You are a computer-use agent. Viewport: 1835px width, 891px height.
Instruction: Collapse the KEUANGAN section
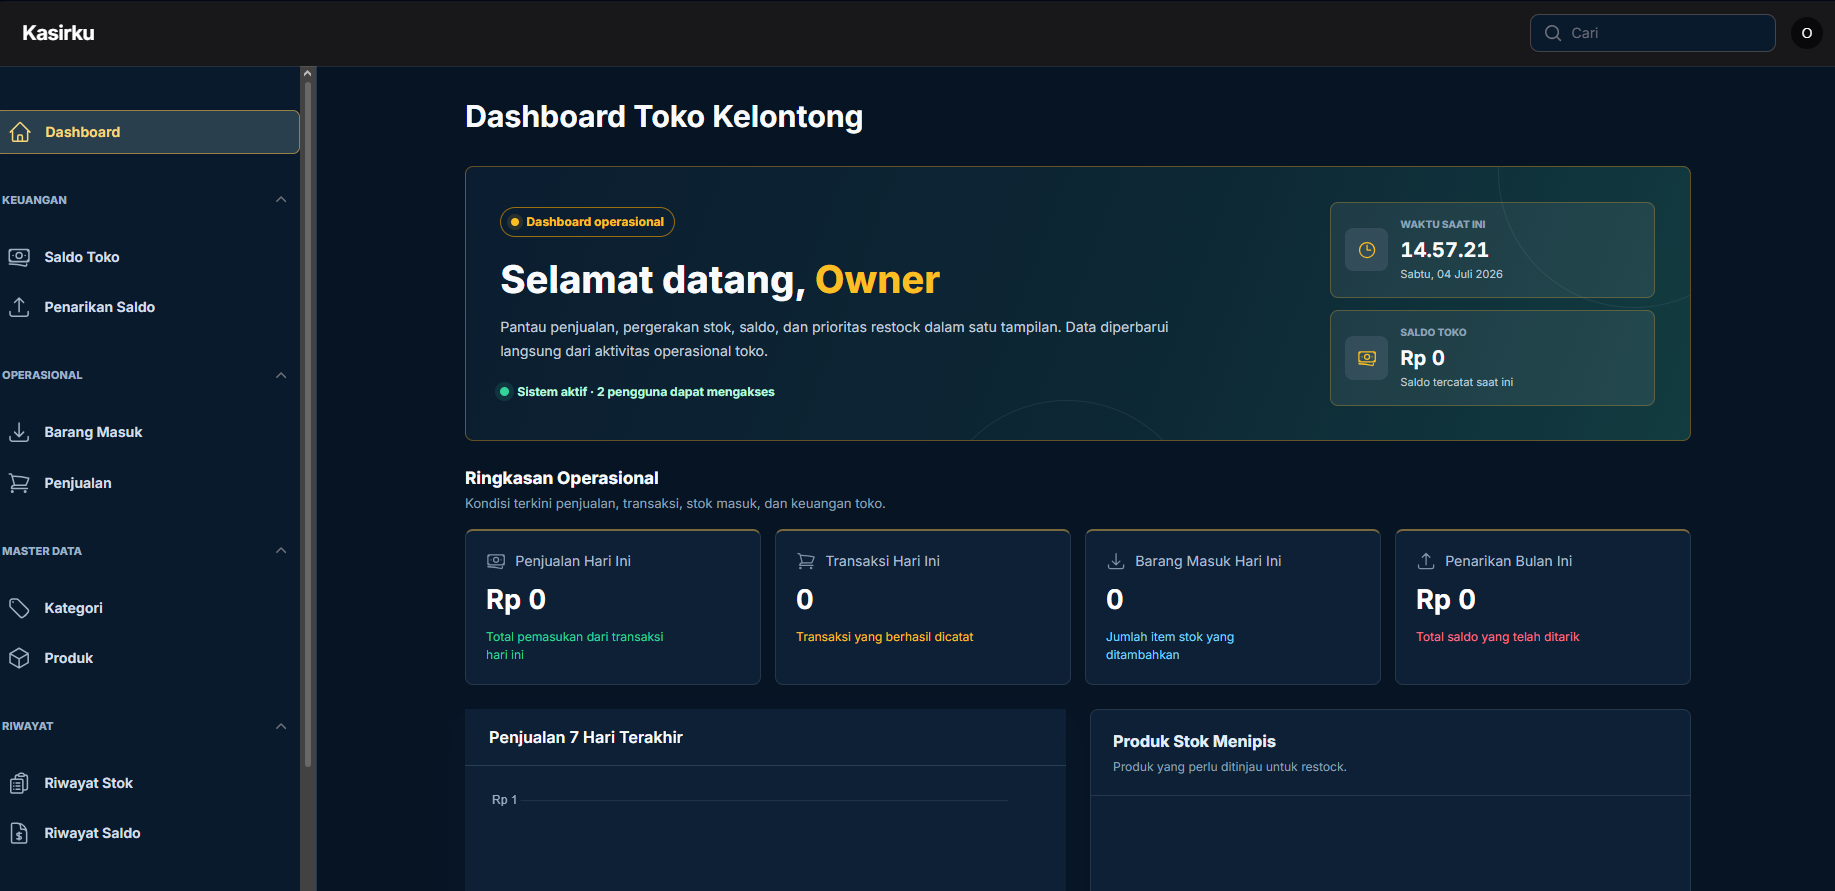point(281,200)
